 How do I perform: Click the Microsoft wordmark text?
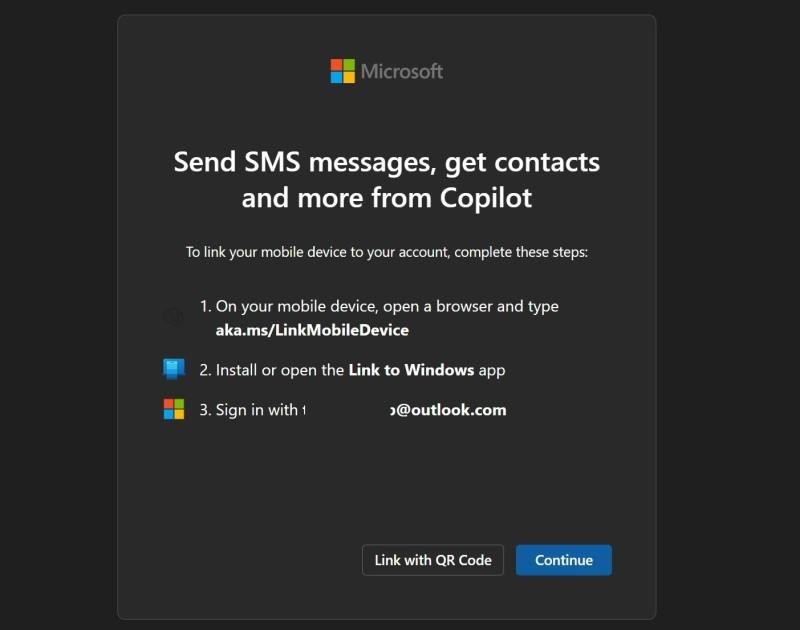point(401,71)
